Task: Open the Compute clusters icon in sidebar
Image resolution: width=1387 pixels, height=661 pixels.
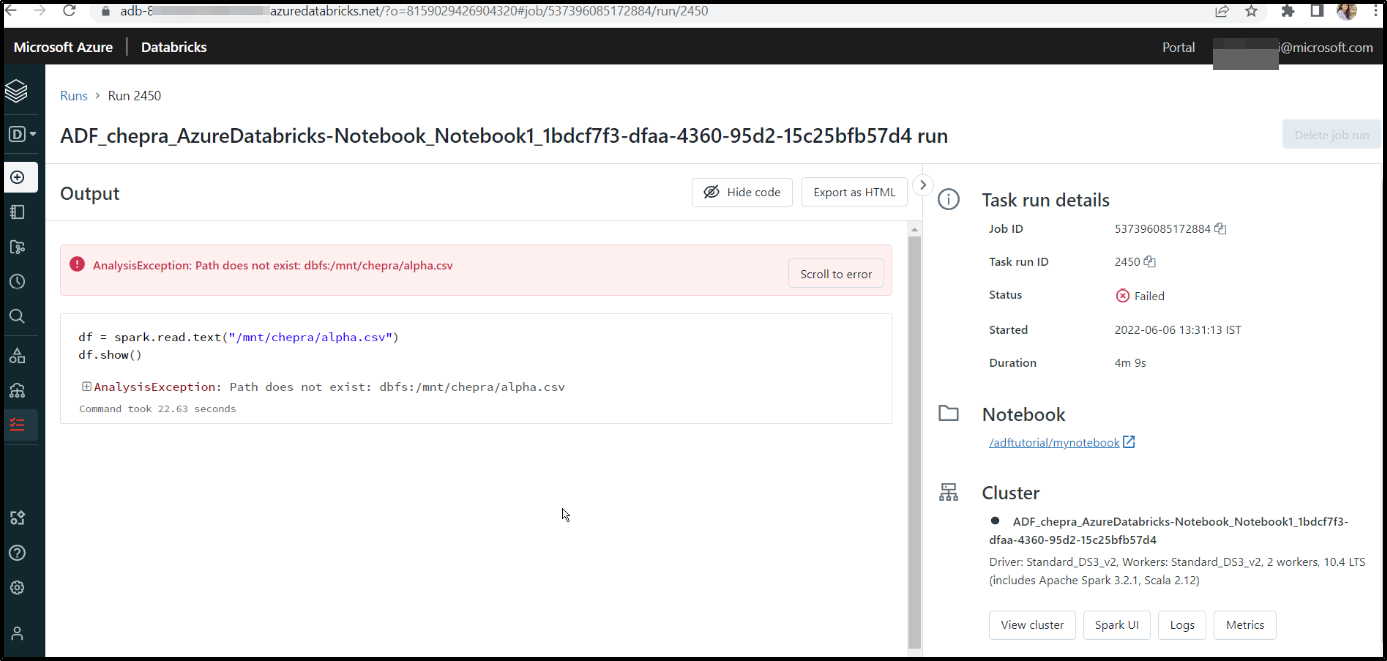Action: tap(17, 390)
